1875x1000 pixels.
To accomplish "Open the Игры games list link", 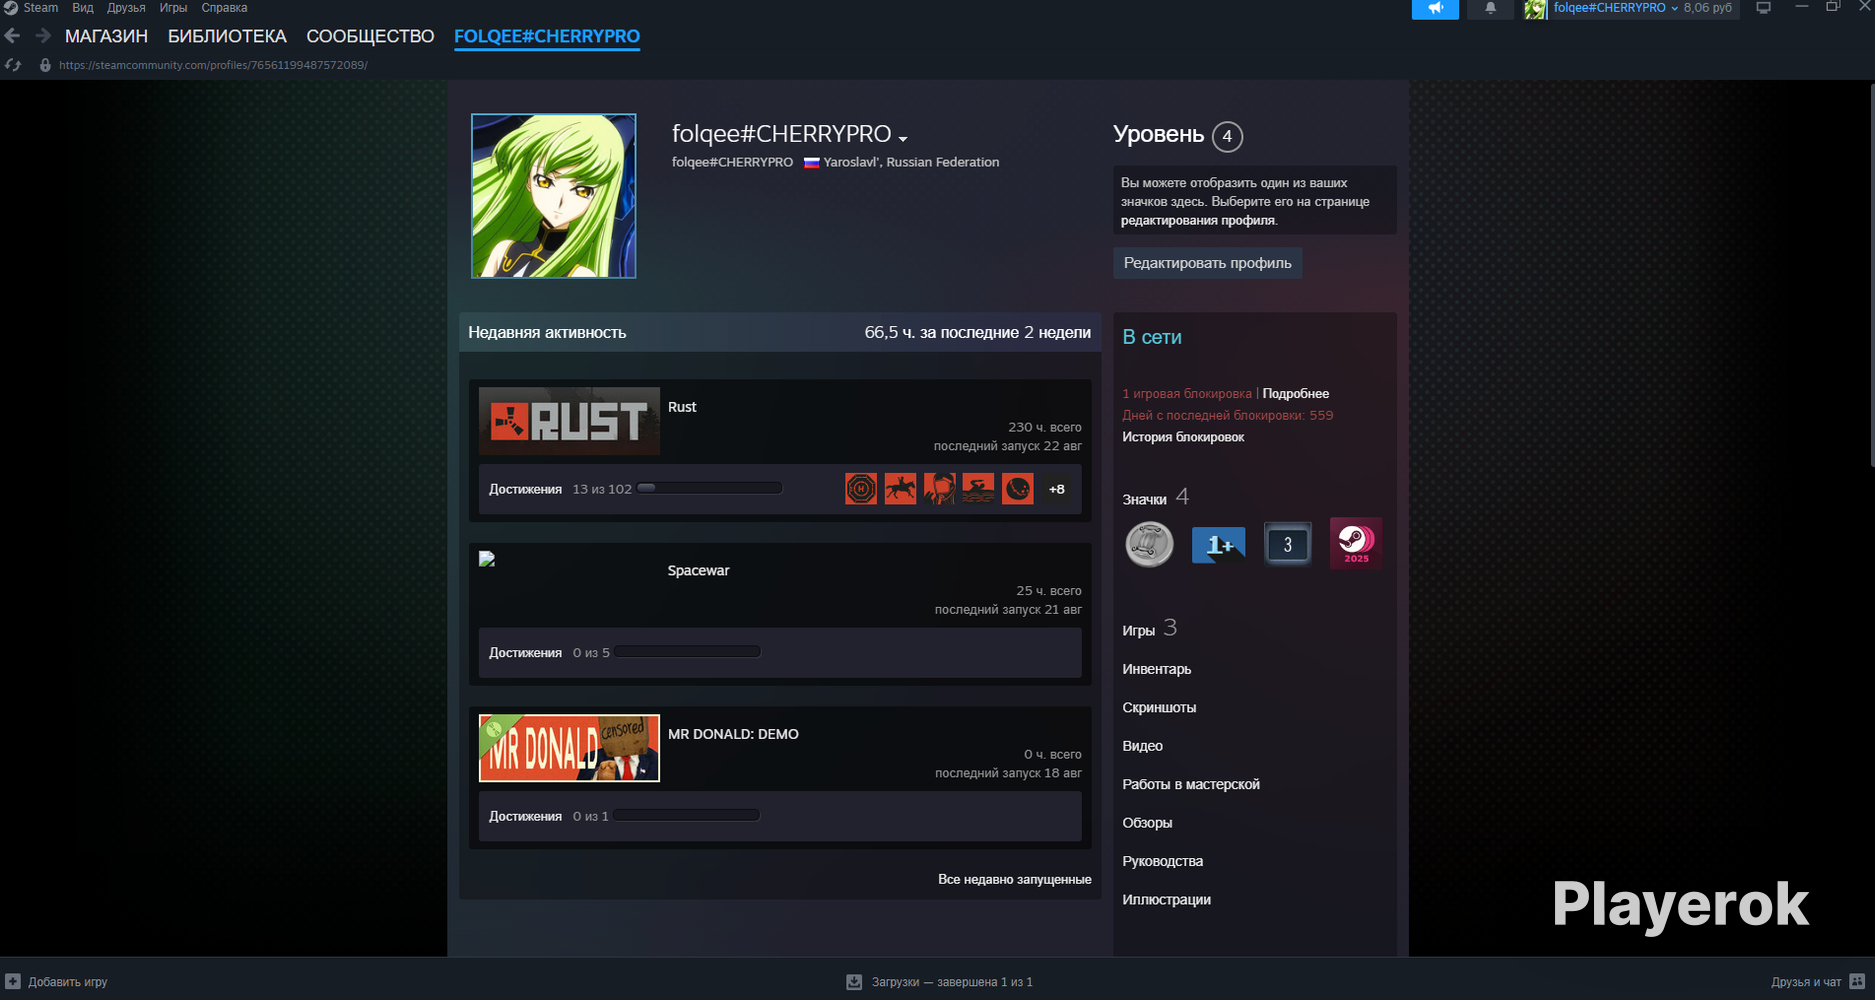I will (x=1149, y=629).
